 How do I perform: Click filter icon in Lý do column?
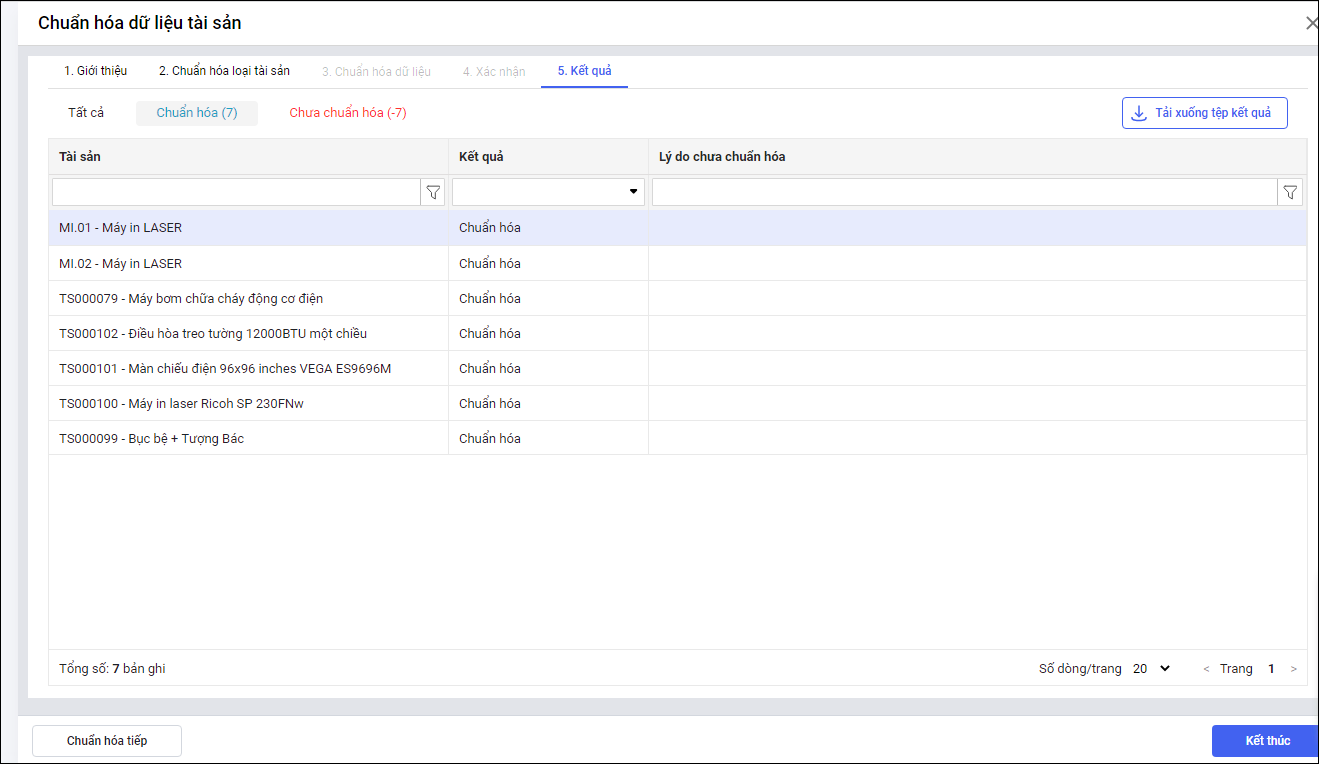point(1290,192)
